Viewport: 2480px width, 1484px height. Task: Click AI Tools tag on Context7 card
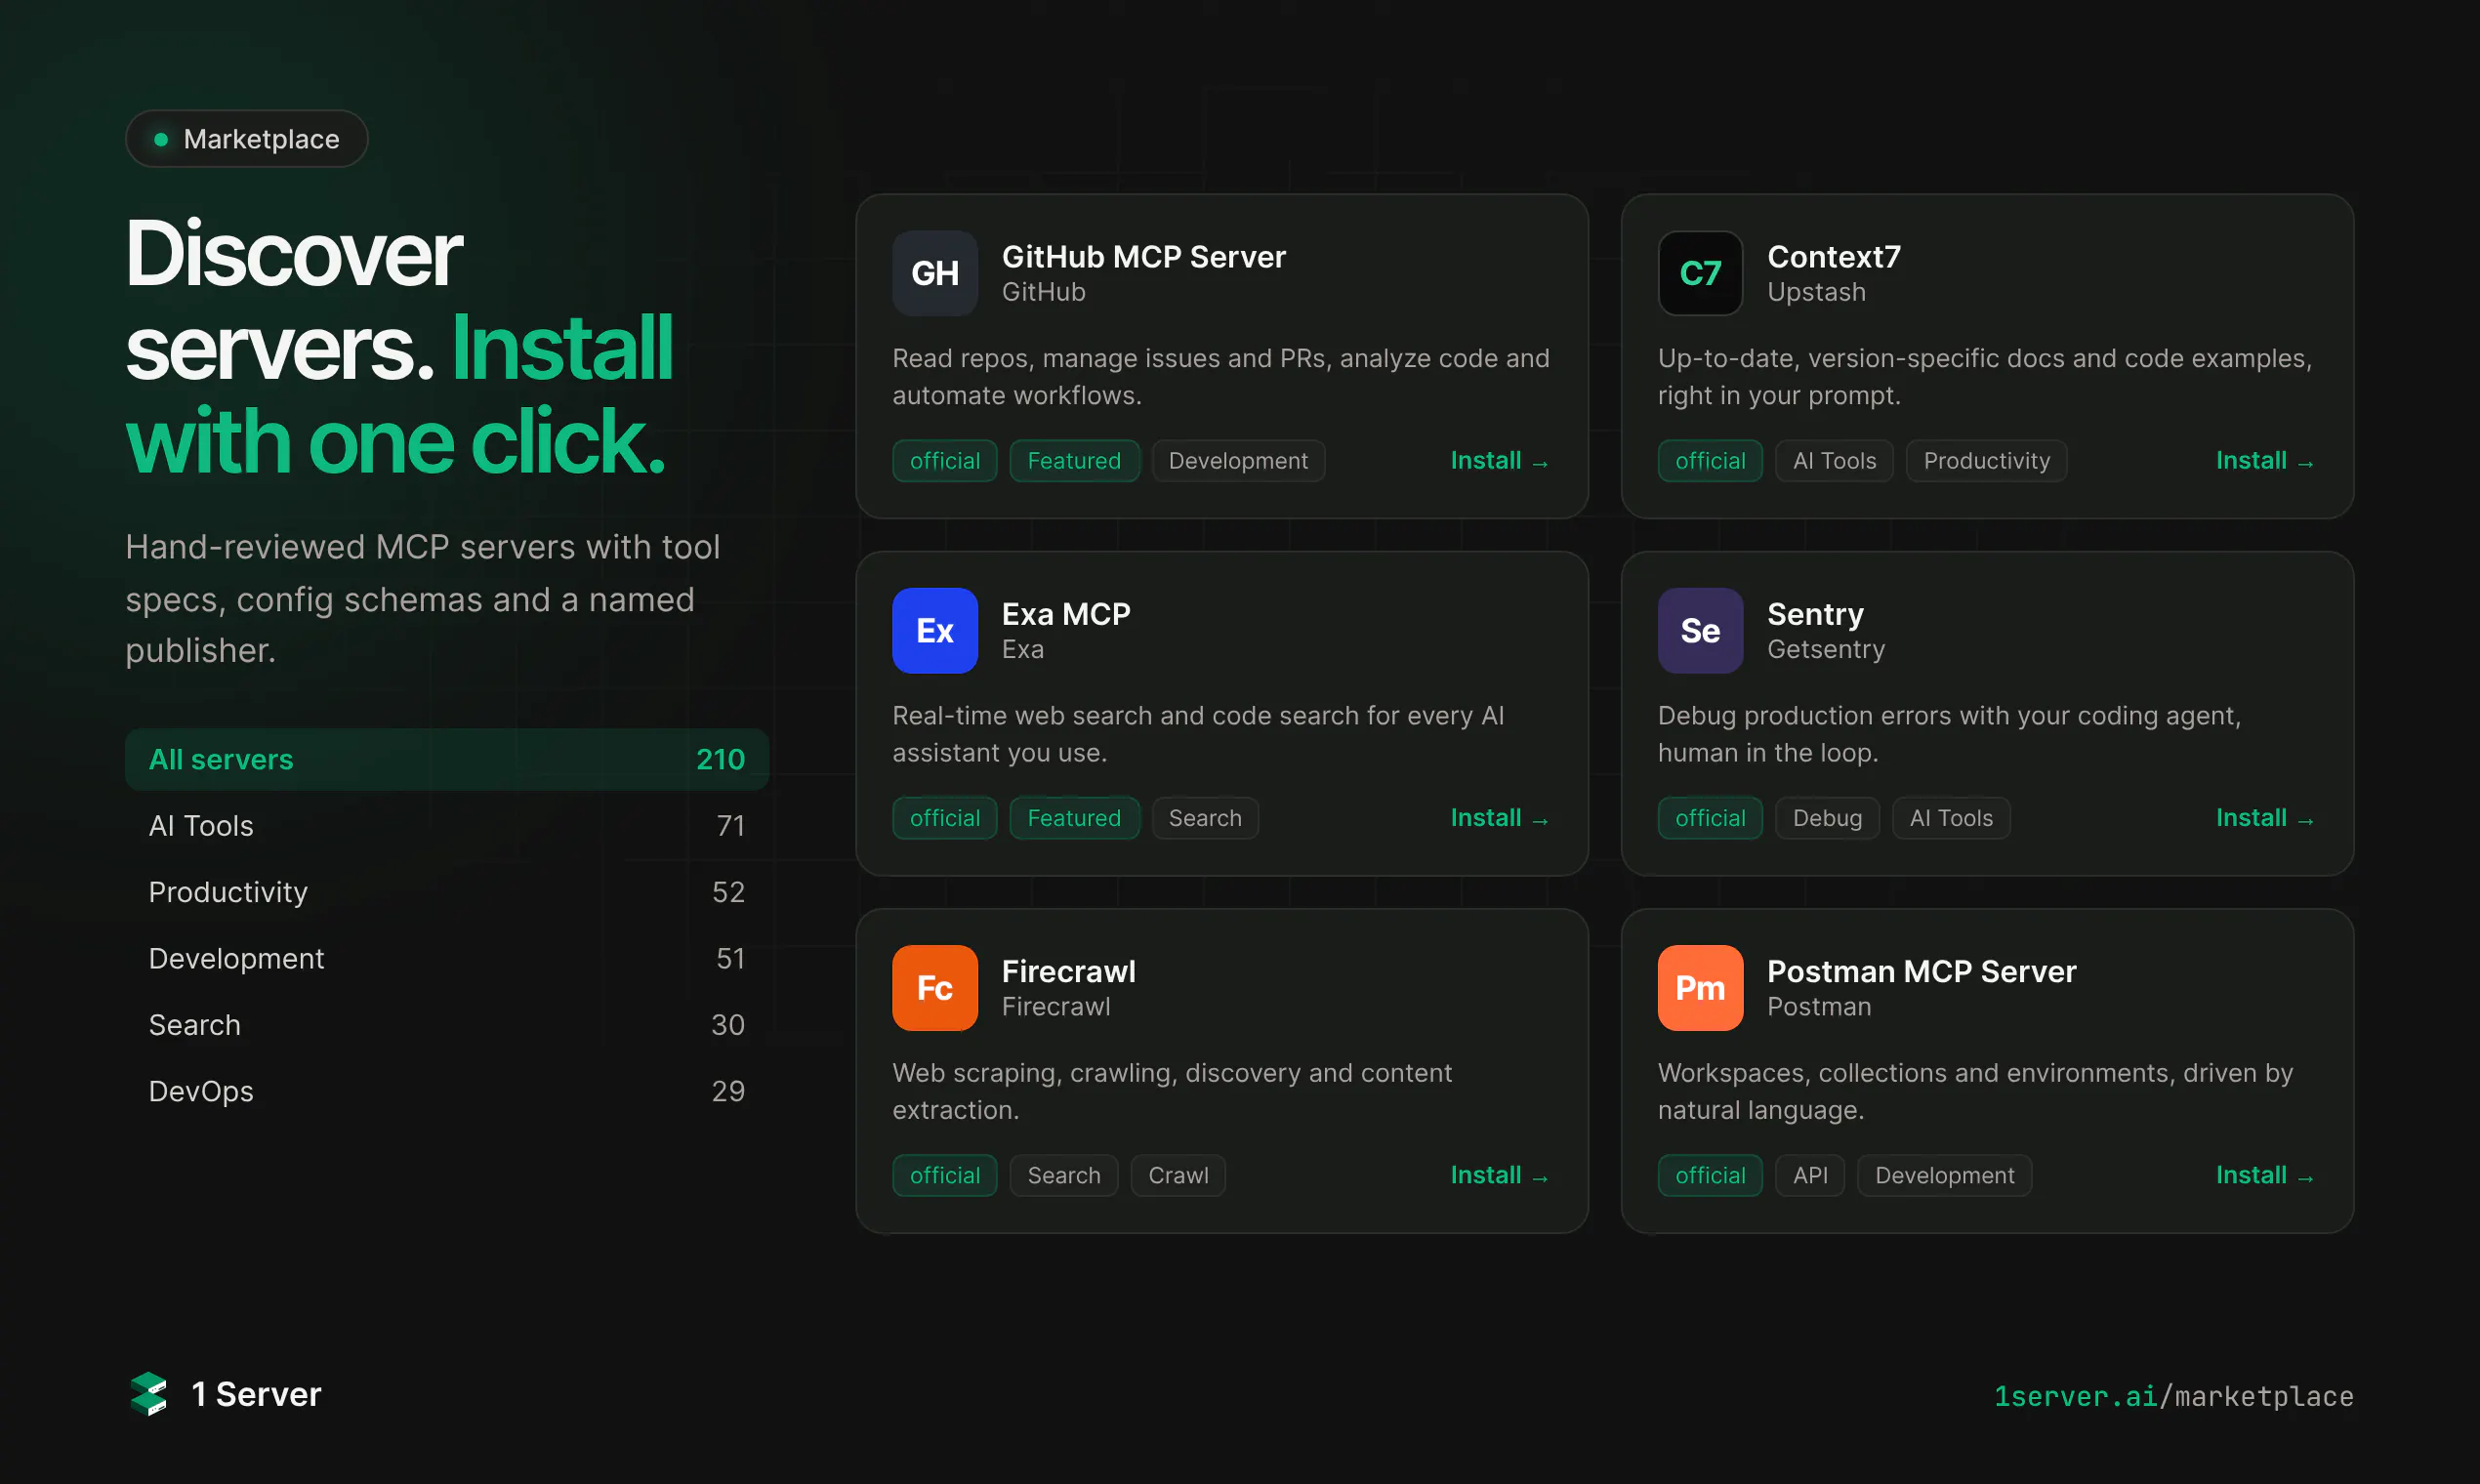click(x=1833, y=460)
